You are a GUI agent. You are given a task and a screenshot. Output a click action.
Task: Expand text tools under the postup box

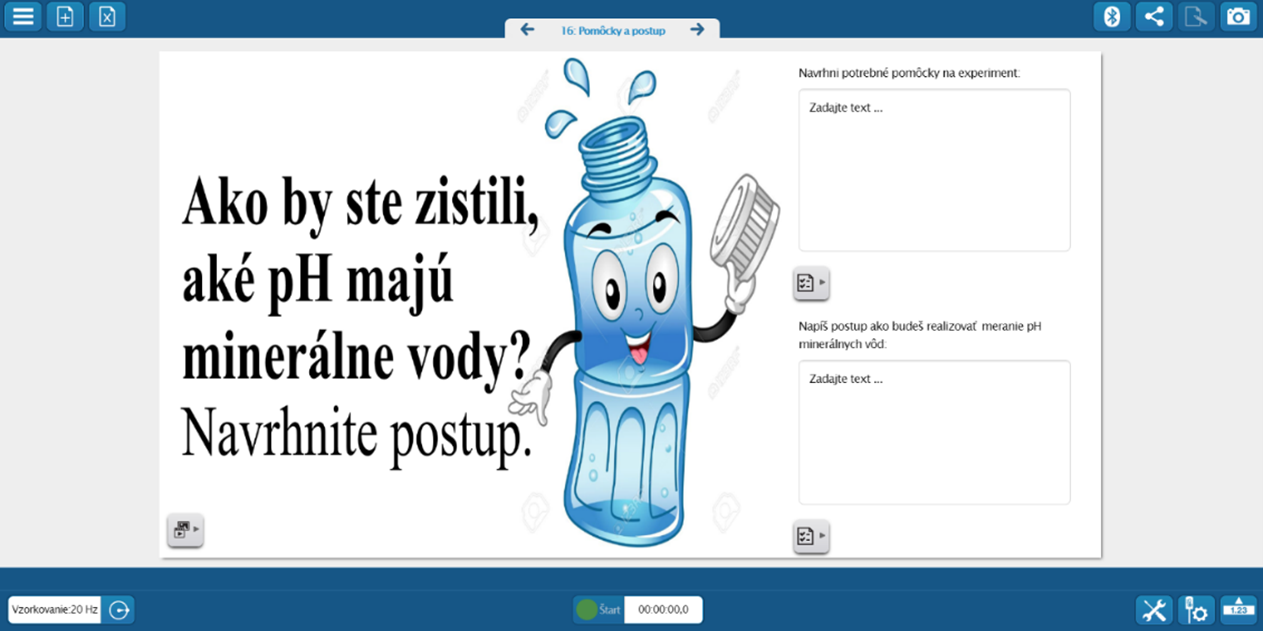pos(811,536)
